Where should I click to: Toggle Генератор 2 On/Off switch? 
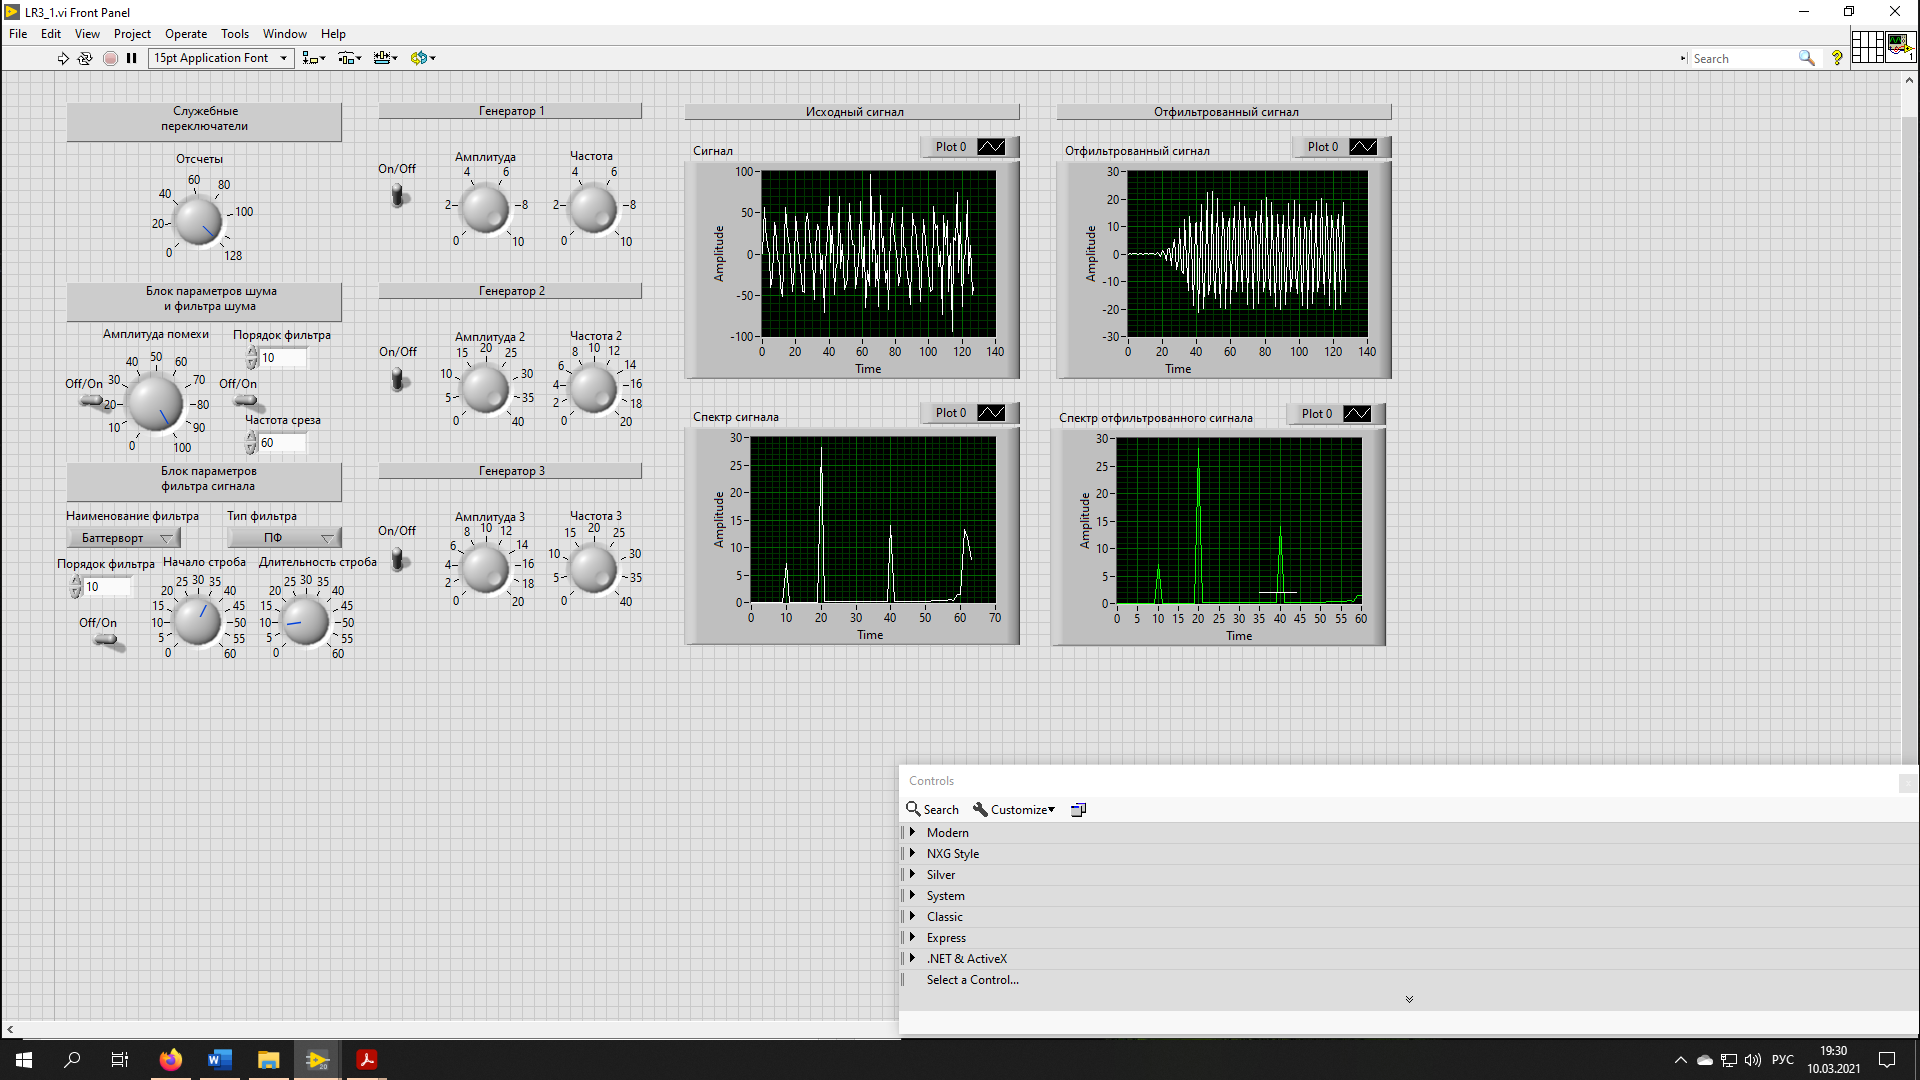[x=398, y=379]
